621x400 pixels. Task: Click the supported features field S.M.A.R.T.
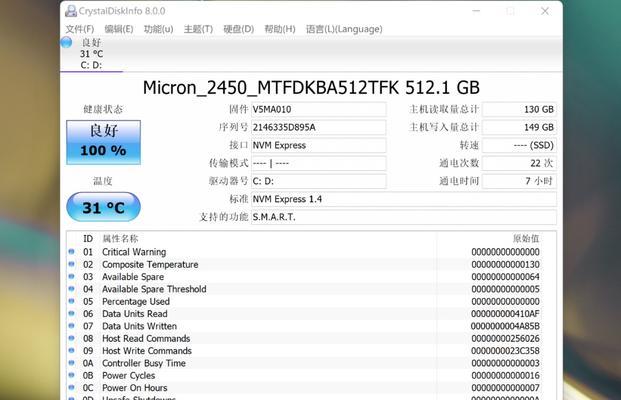[404, 217]
